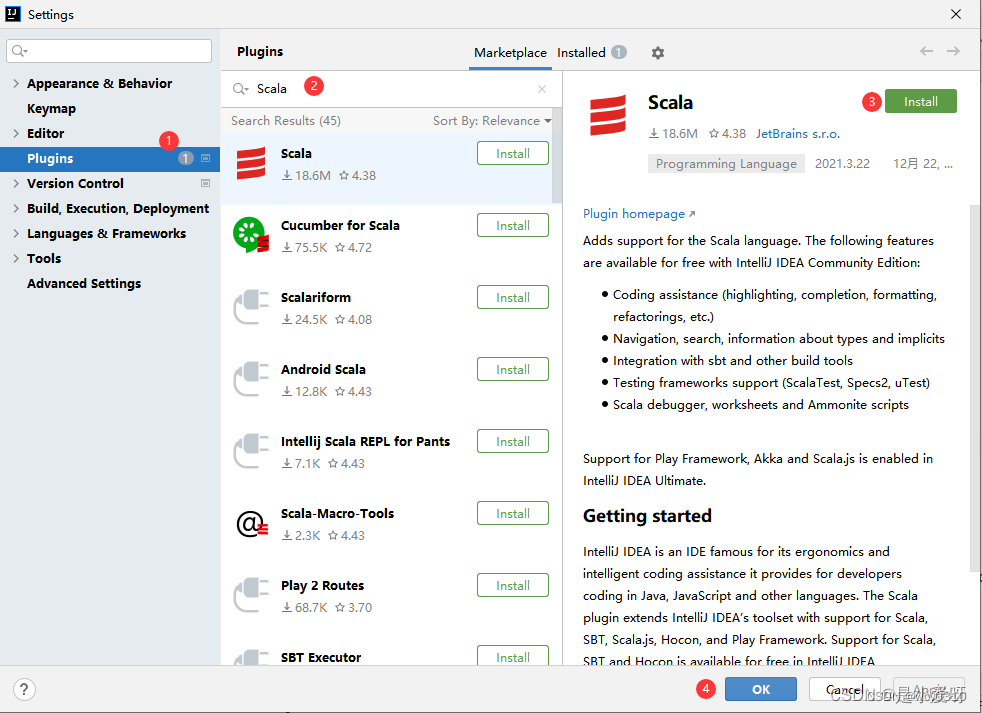Click the forward navigation arrow
Image resolution: width=982 pixels, height=713 pixels.
(x=953, y=51)
